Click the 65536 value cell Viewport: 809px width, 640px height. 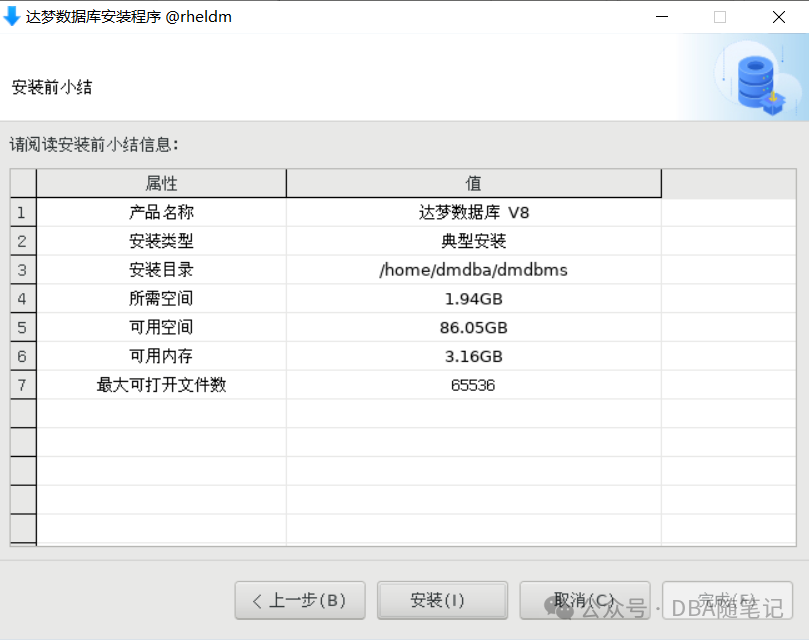click(x=473, y=386)
